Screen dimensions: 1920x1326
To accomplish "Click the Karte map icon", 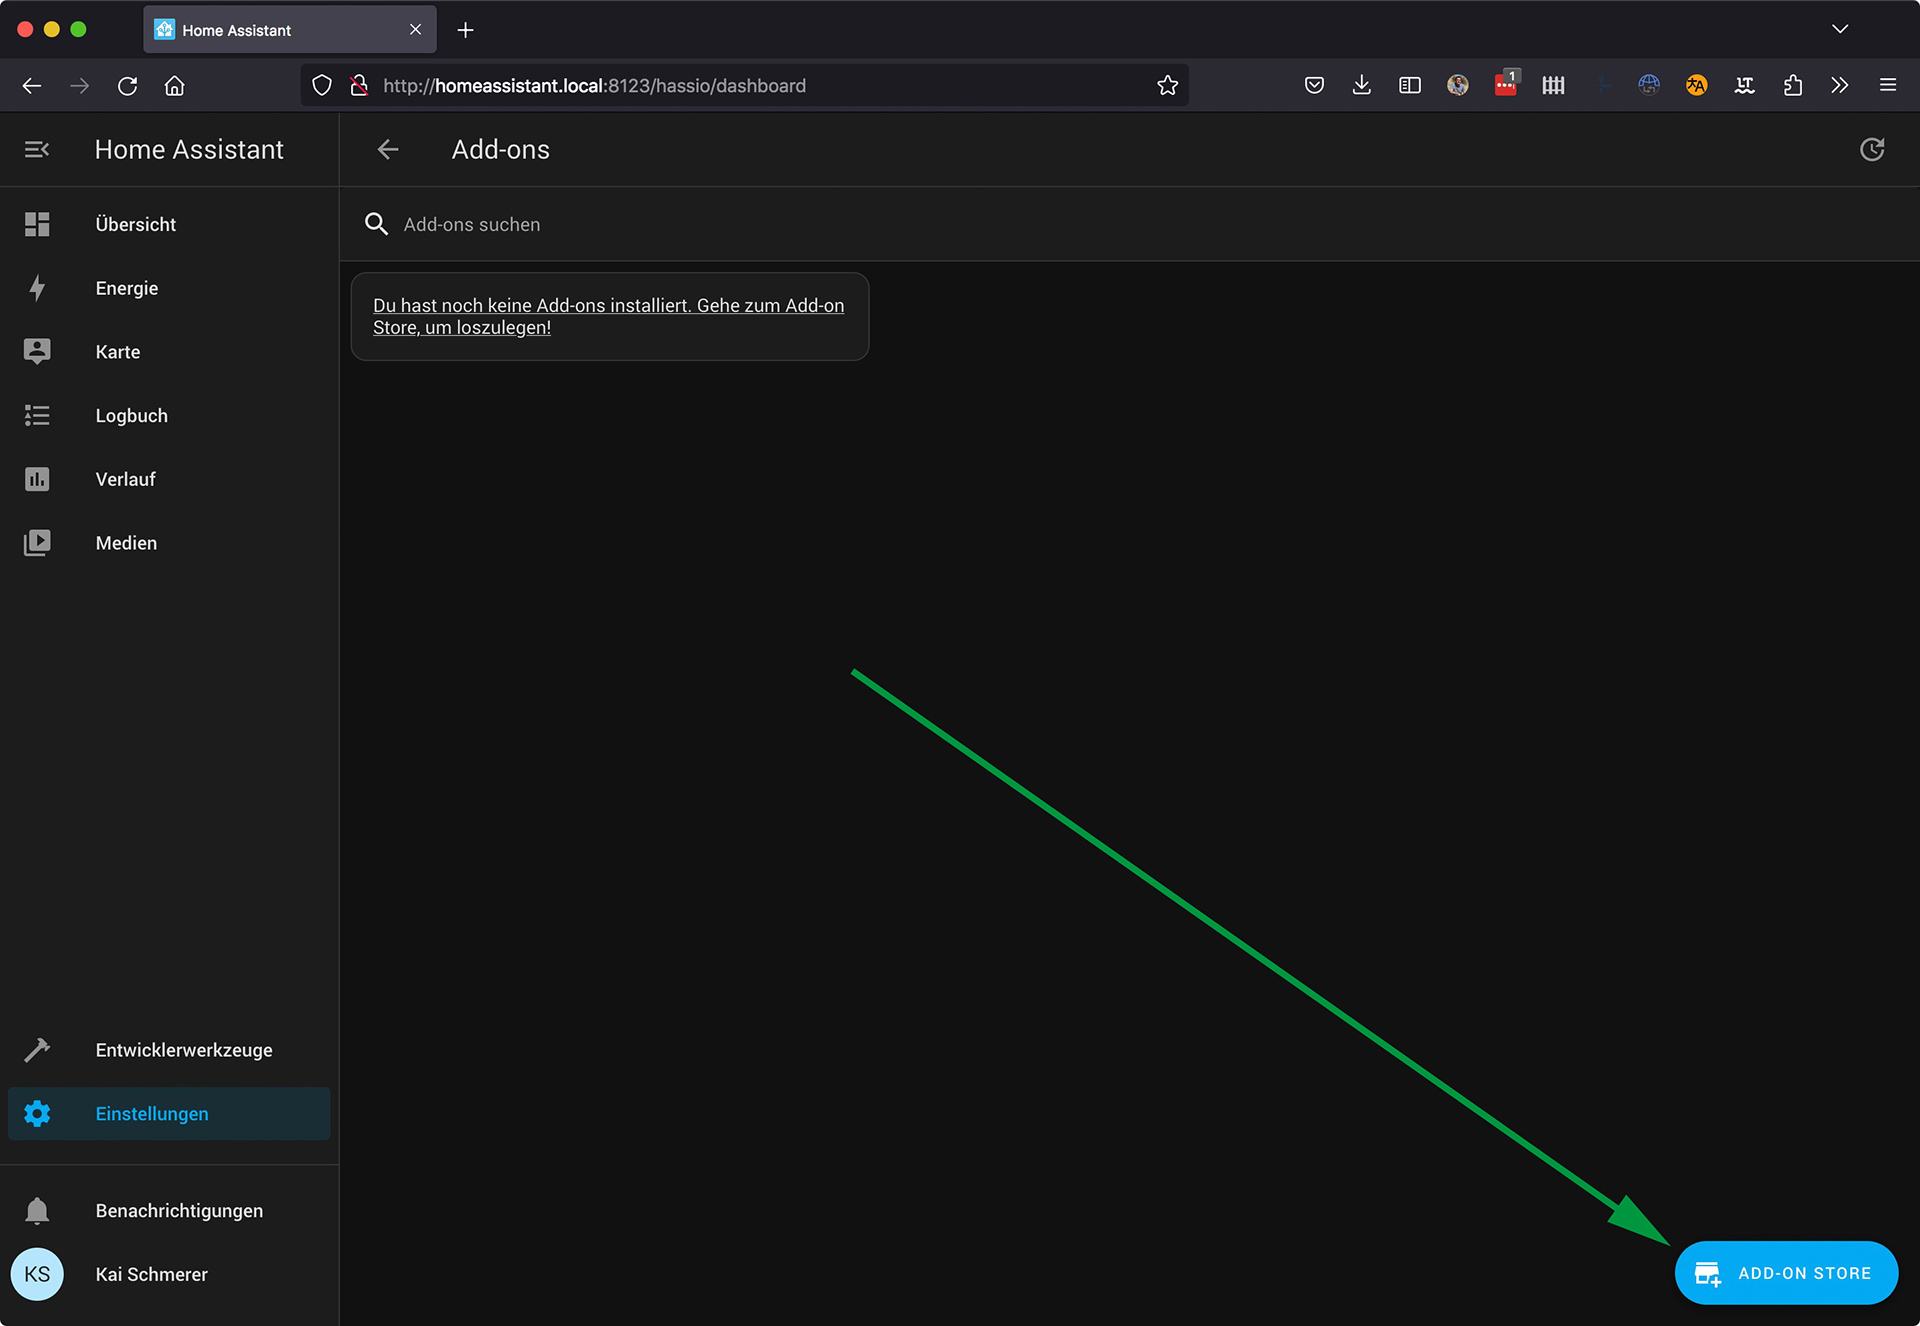I will tap(37, 352).
